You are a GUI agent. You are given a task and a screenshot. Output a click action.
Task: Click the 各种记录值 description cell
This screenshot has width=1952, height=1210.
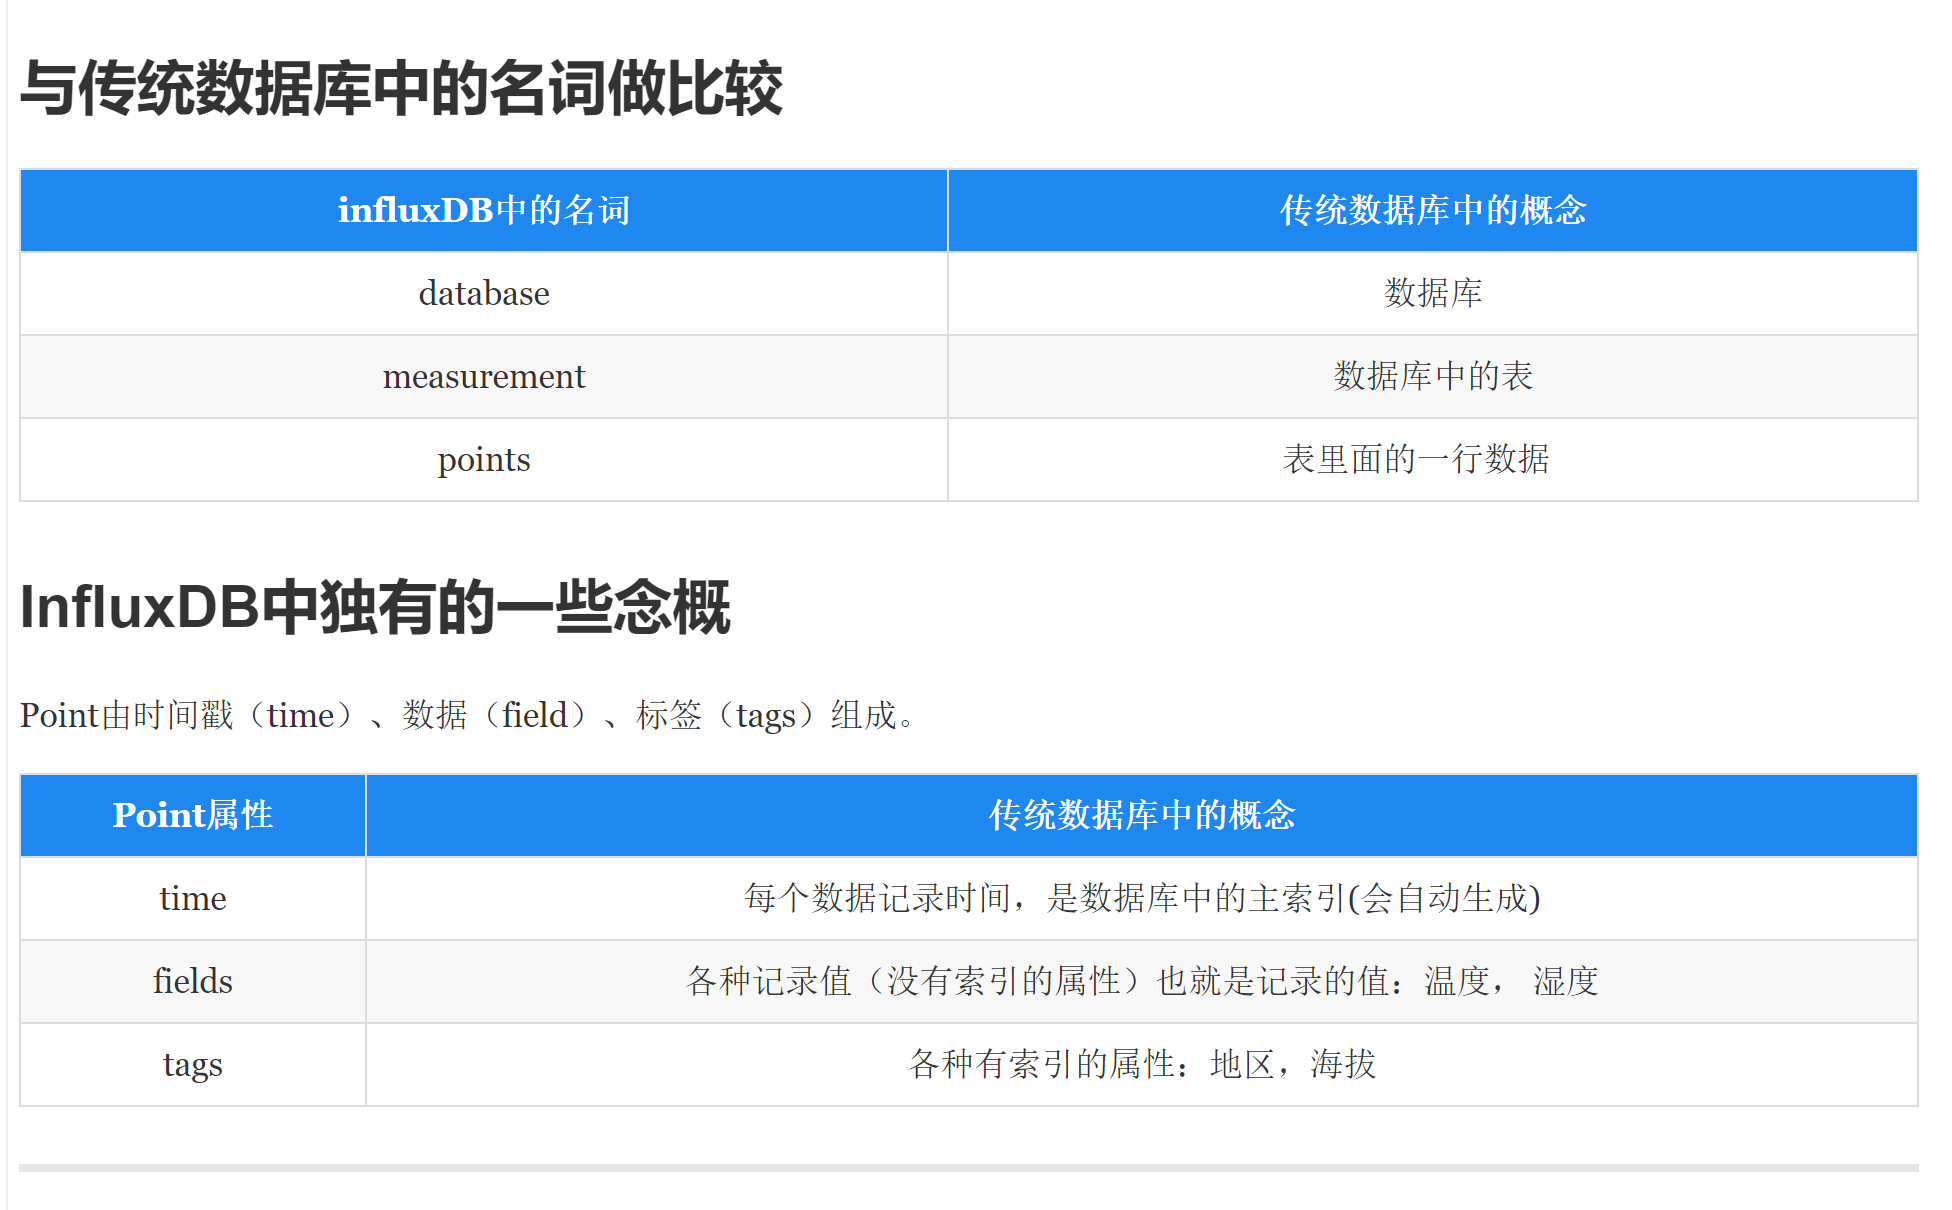pos(1141,981)
